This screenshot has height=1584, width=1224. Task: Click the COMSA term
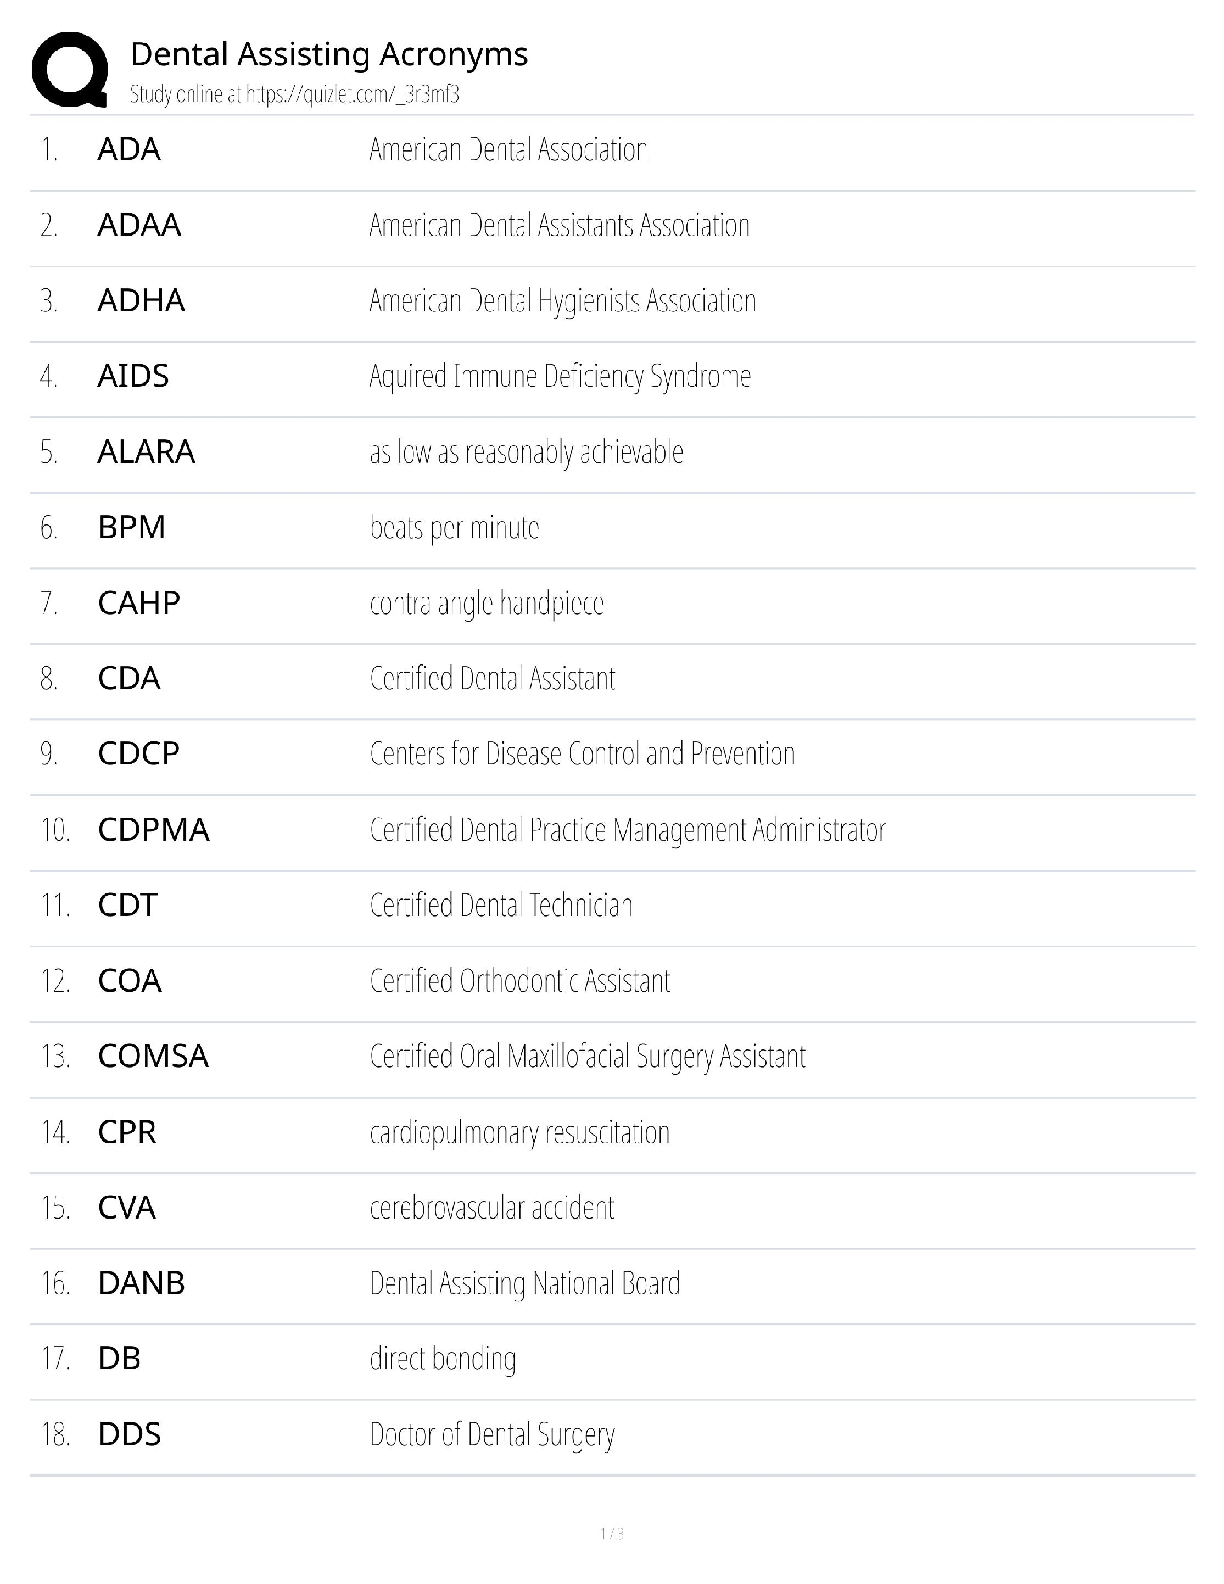coord(153,1056)
